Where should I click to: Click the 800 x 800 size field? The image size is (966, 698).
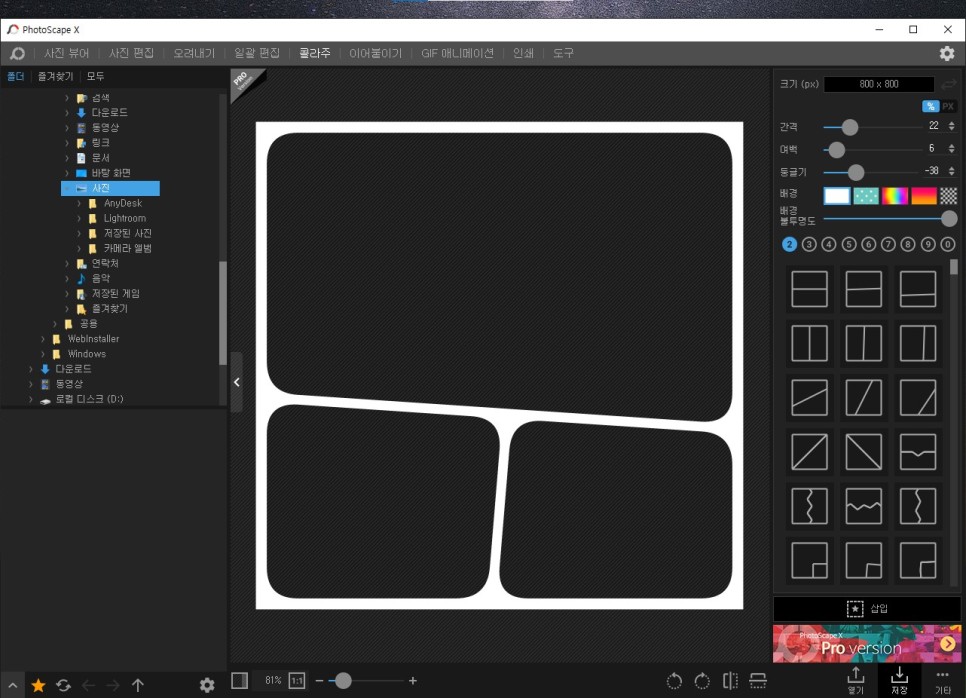879,84
